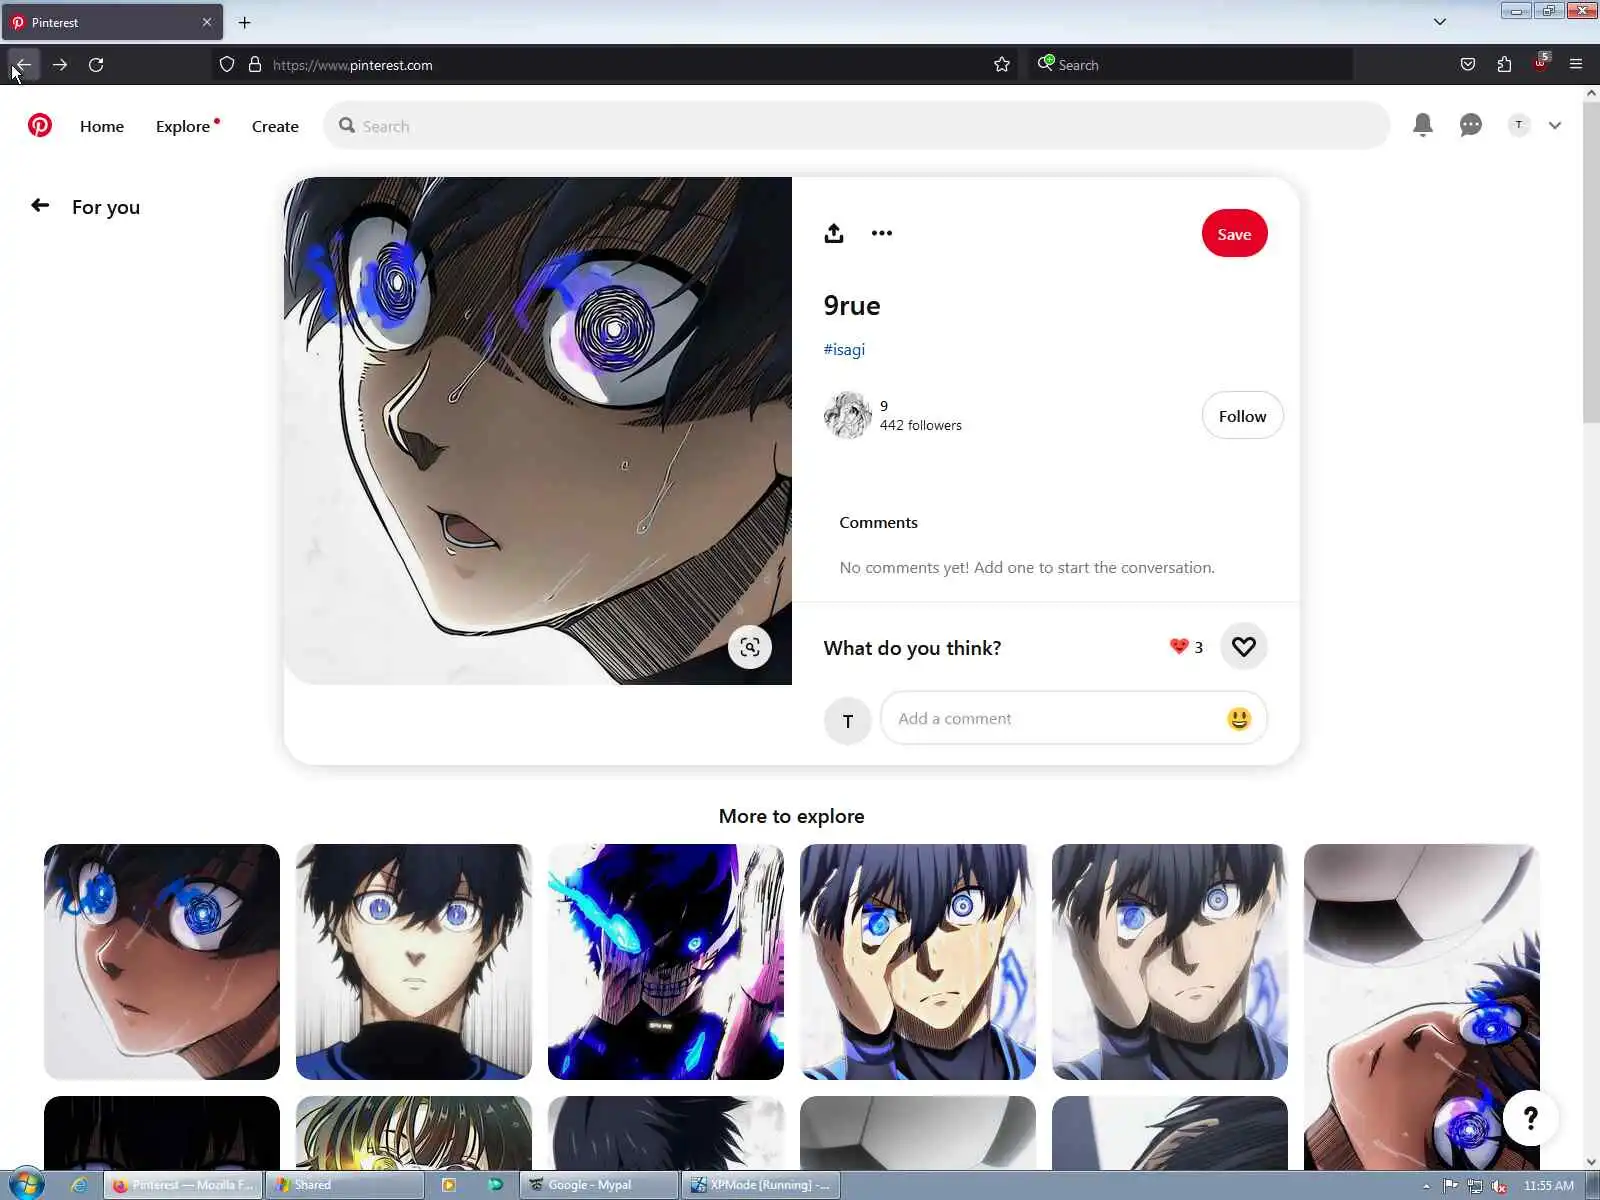Screen dimensions: 1600x1200
Task: Open the main pin image of Isagi
Action: point(538,431)
